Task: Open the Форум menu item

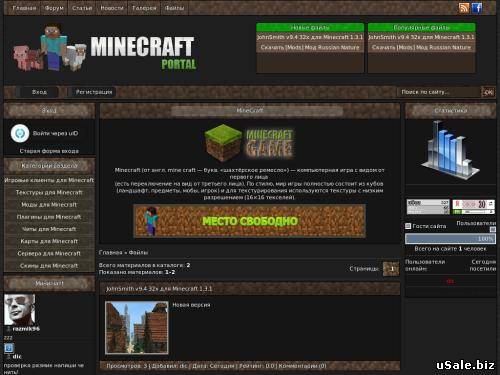Action: tap(54, 8)
